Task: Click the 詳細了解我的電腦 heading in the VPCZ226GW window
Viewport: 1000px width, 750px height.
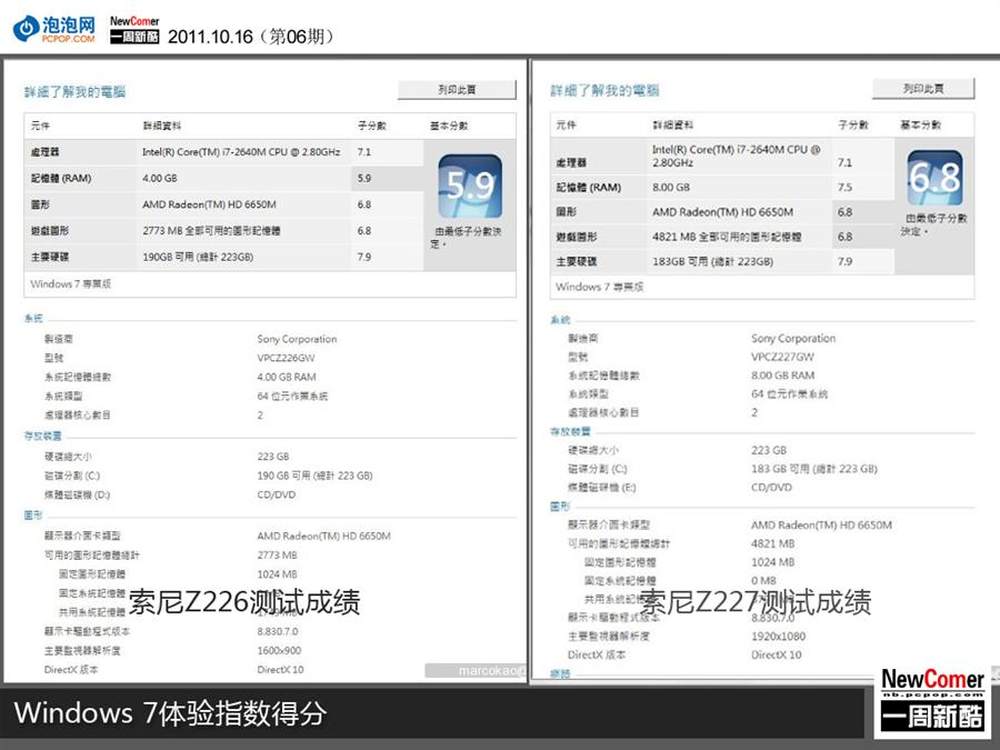Action: click(x=75, y=92)
